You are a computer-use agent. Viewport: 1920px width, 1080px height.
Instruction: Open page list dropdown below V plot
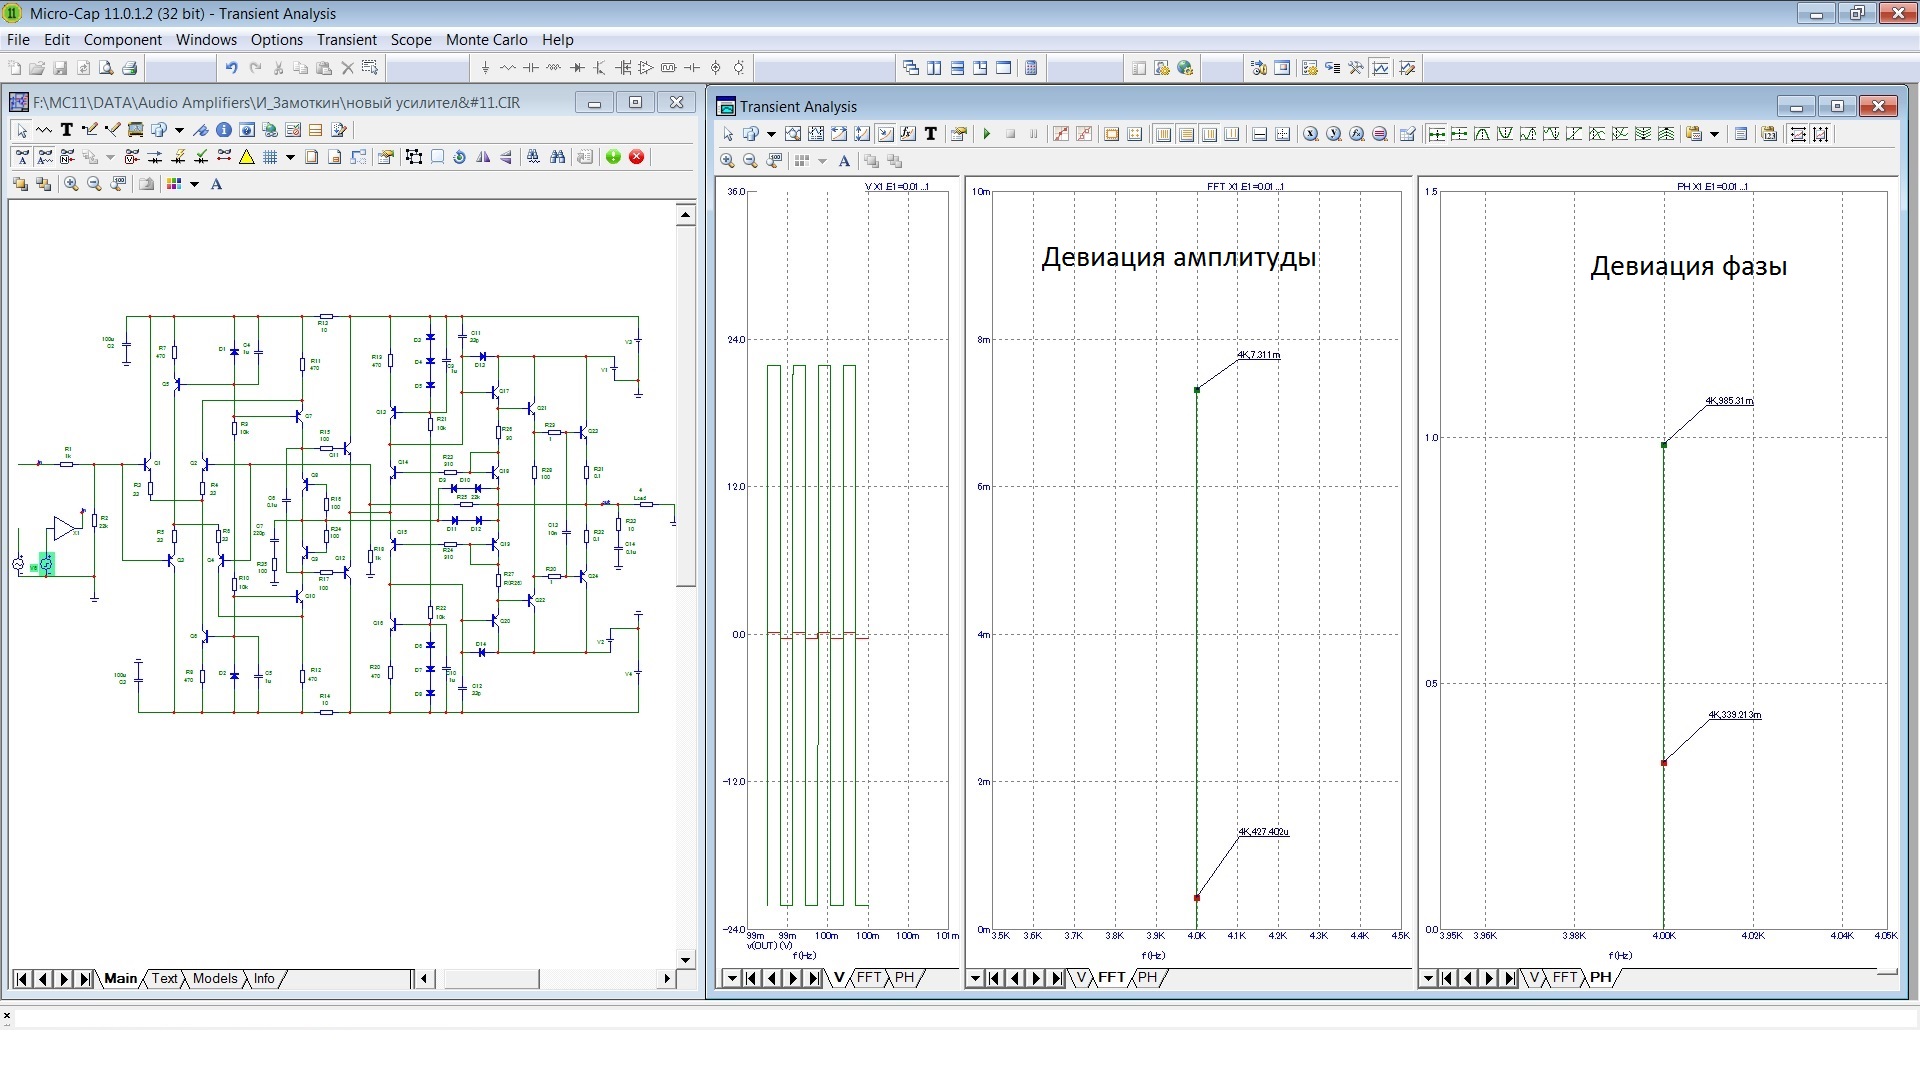(x=731, y=978)
